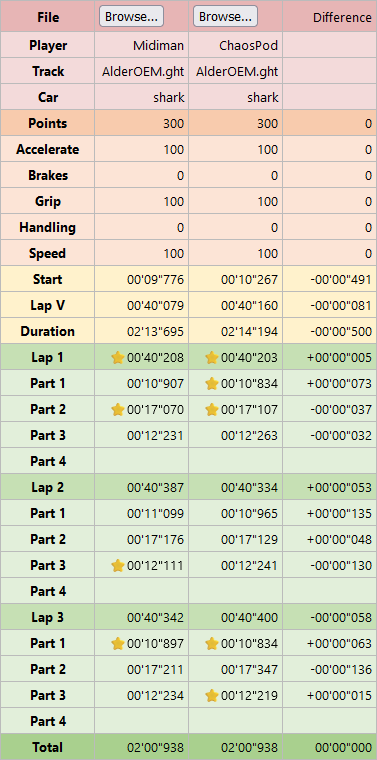
Task: Click Midiman's total time 02'00"938
Action: point(156,748)
